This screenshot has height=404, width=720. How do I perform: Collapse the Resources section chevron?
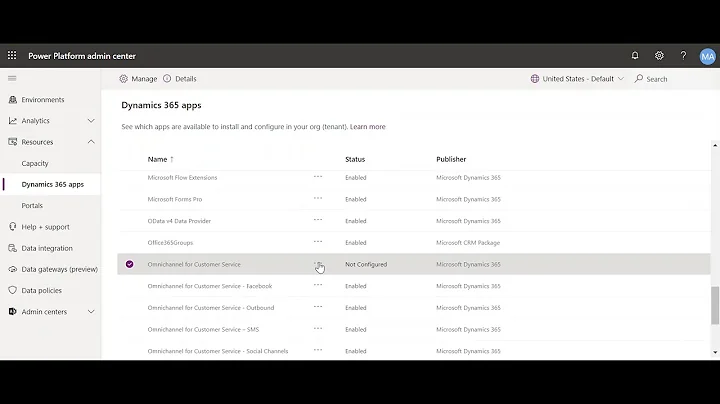point(91,142)
